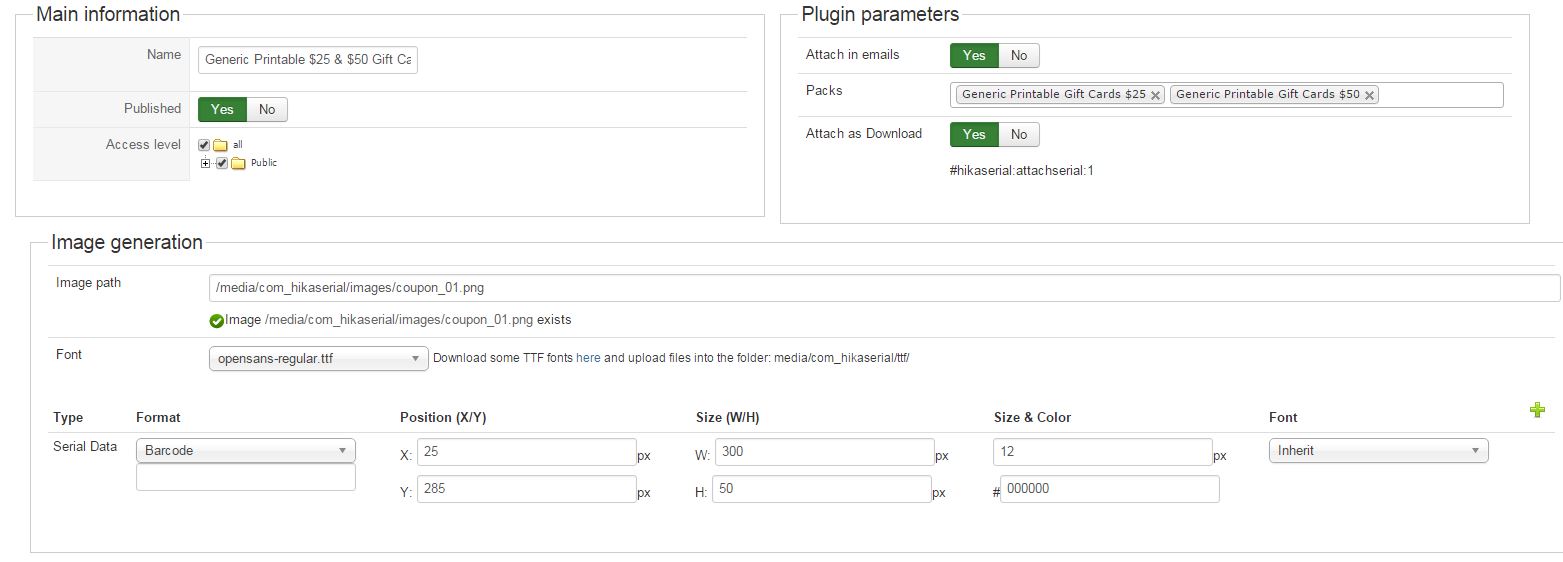Screen dimensions: 1563x562
Task: Open the Barcode format dropdown
Action: 245,451
